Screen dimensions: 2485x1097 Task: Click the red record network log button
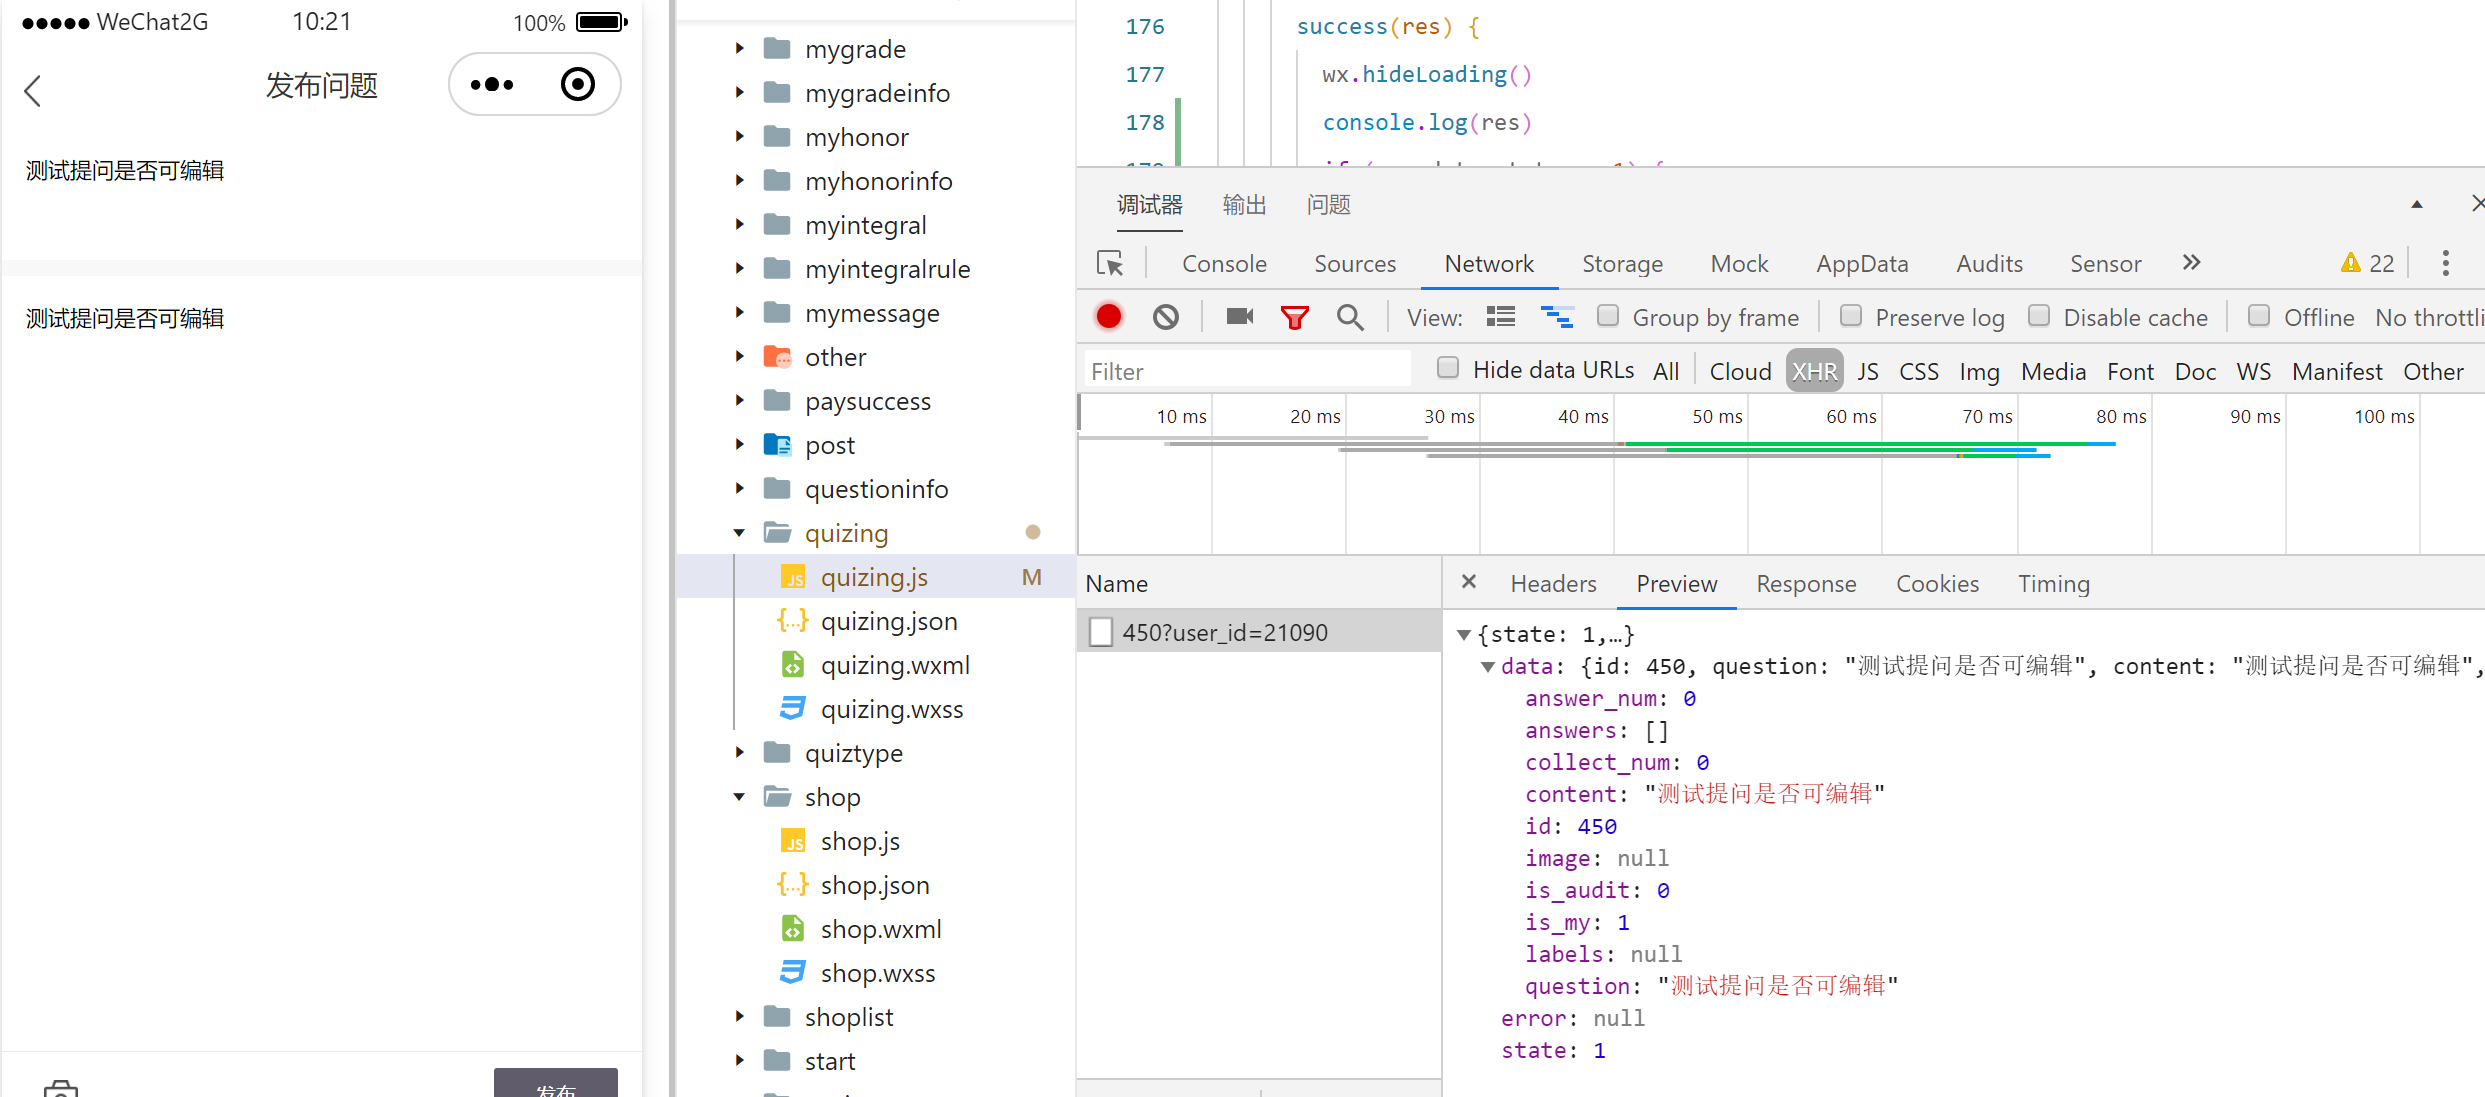pyautogui.click(x=1108, y=317)
